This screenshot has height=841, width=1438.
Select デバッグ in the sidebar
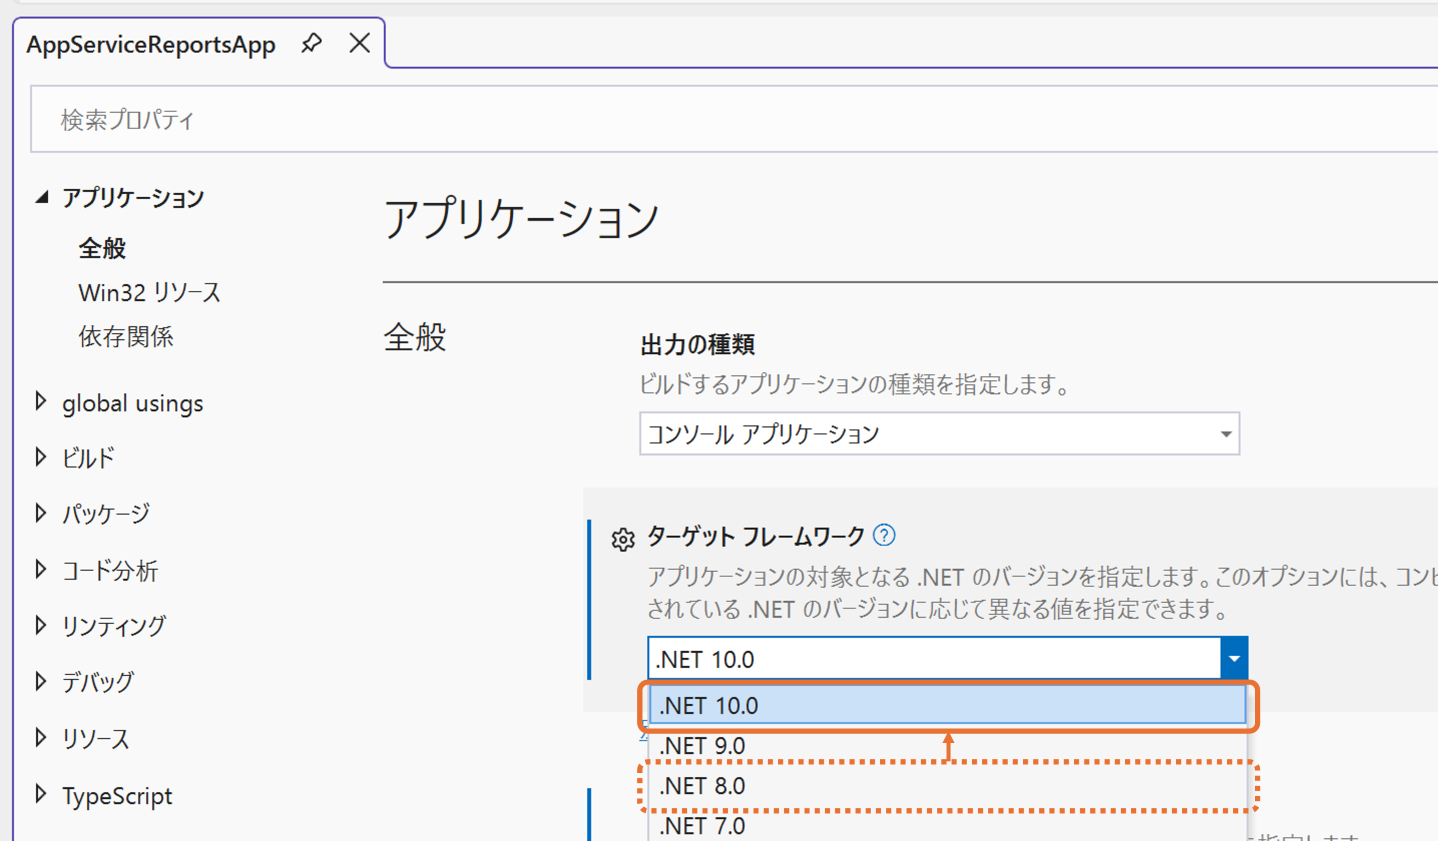(x=98, y=682)
